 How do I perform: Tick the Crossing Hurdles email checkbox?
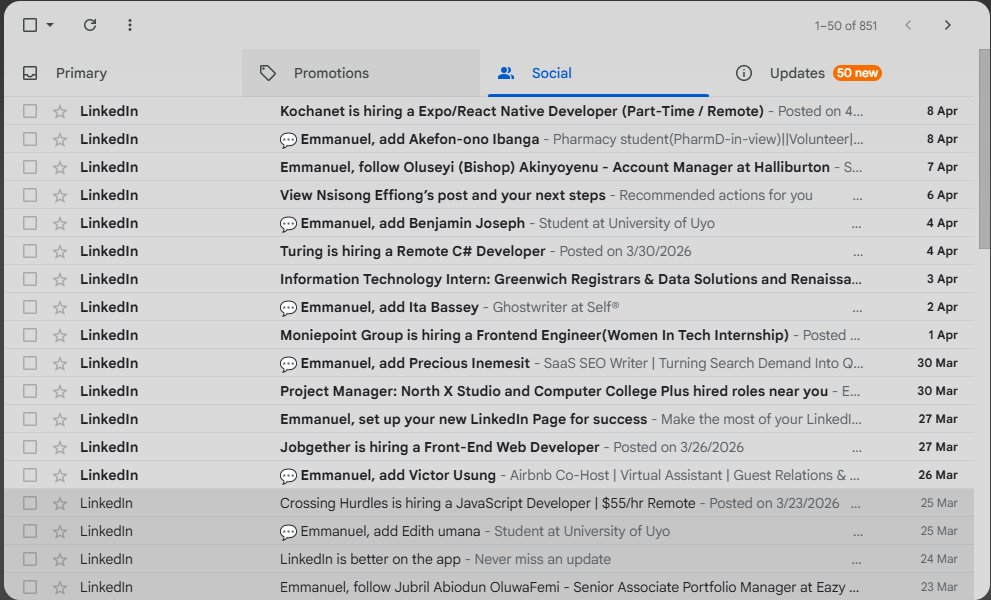point(30,503)
